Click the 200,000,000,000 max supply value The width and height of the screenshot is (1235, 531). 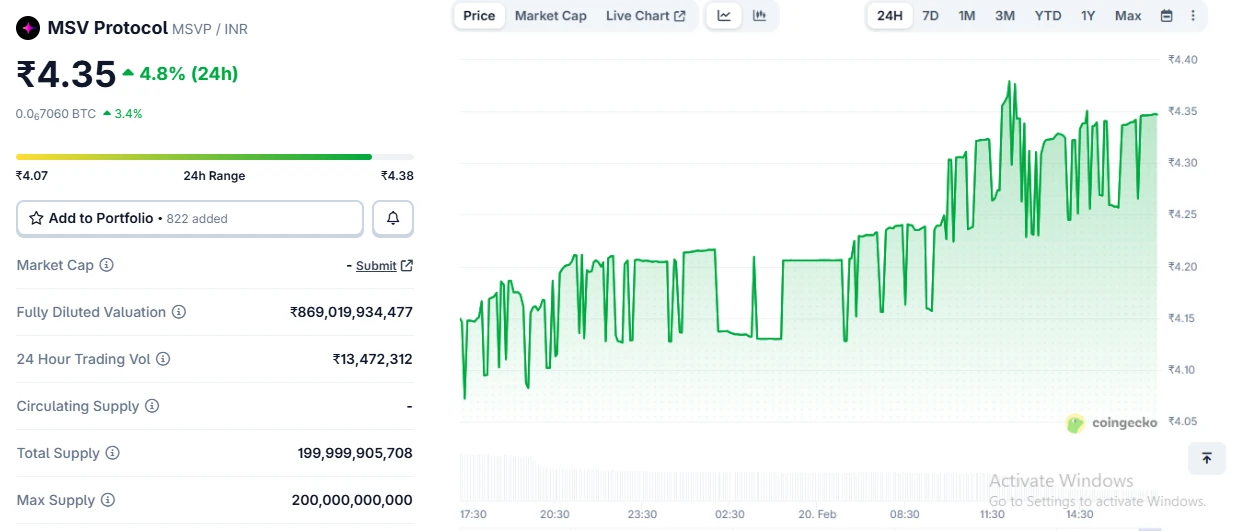click(x=352, y=500)
